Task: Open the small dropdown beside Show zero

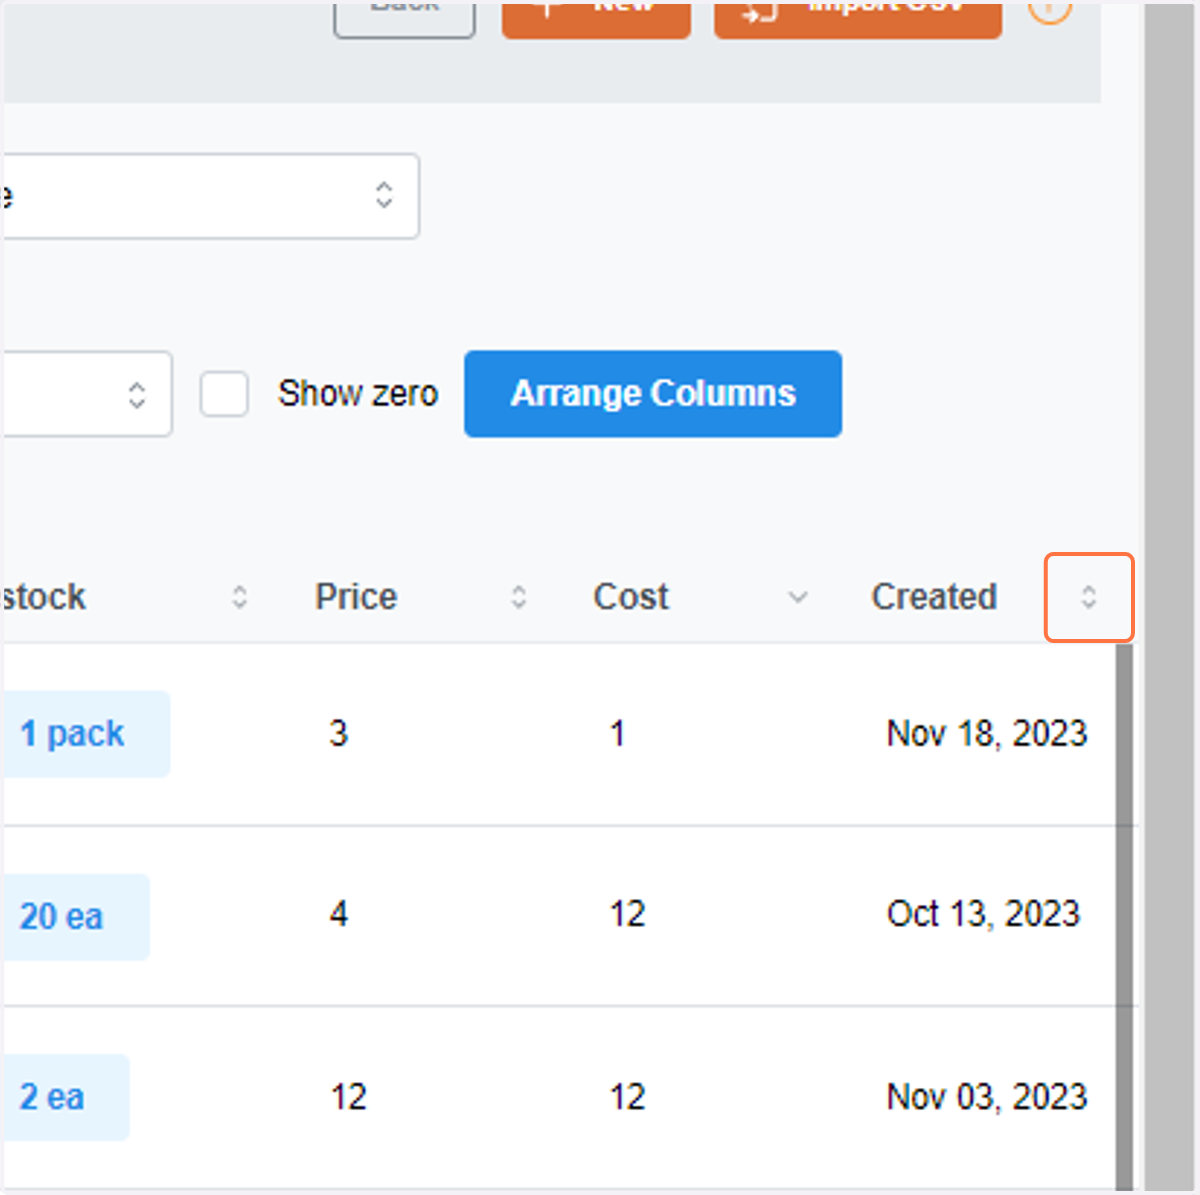Action: pyautogui.click(x=86, y=394)
